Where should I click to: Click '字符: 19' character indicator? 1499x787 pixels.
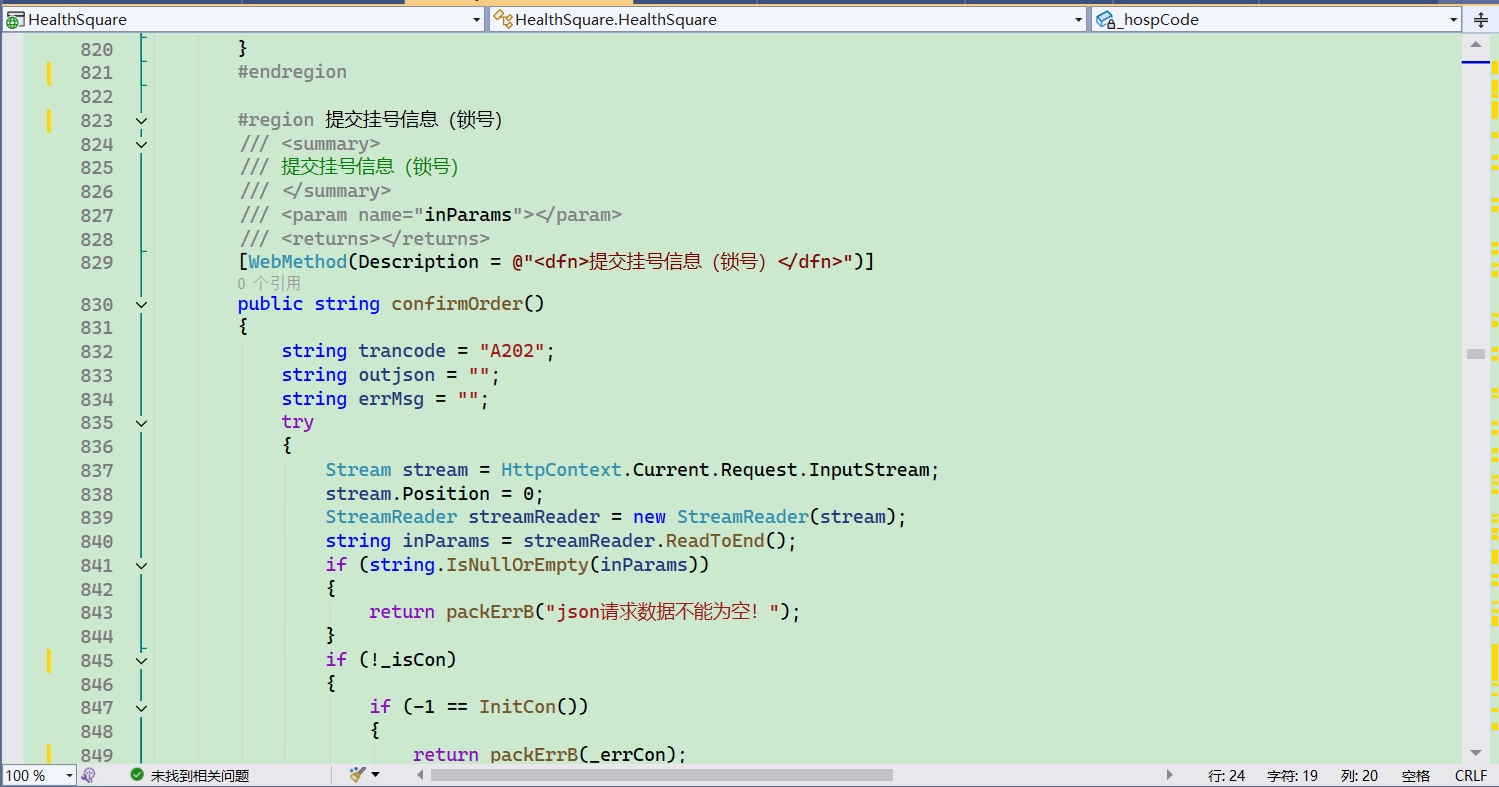(x=1293, y=775)
